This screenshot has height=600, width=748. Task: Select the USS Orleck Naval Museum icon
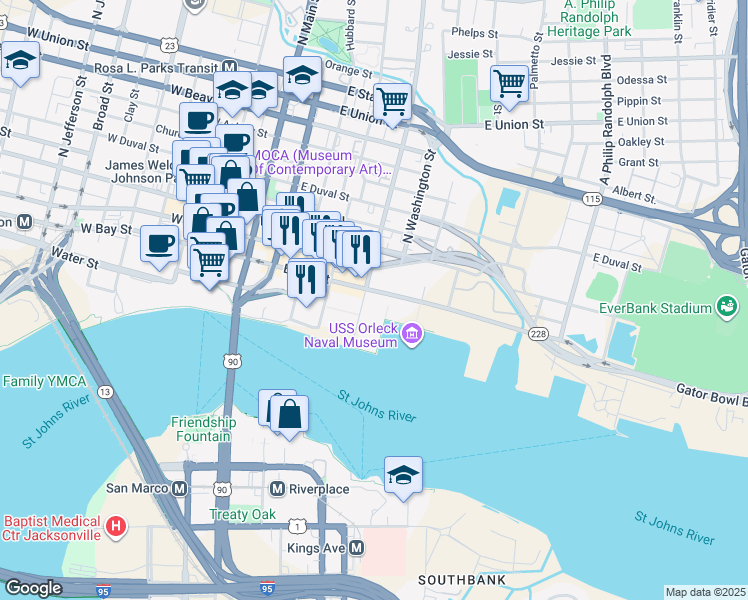click(412, 334)
